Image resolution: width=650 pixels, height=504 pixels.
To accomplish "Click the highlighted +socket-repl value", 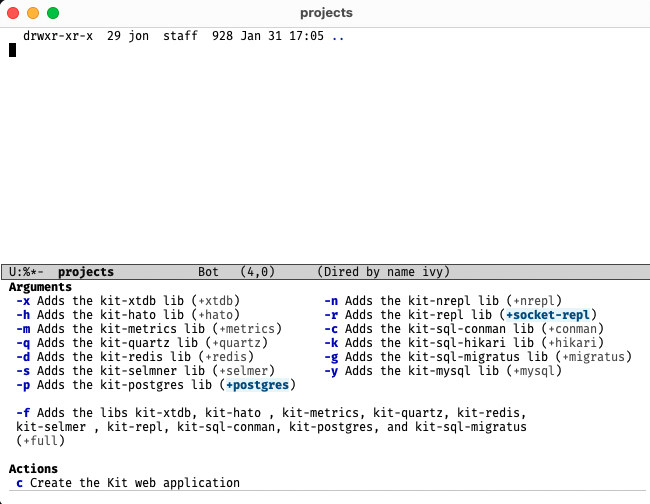I will click(x=548, y=315).
